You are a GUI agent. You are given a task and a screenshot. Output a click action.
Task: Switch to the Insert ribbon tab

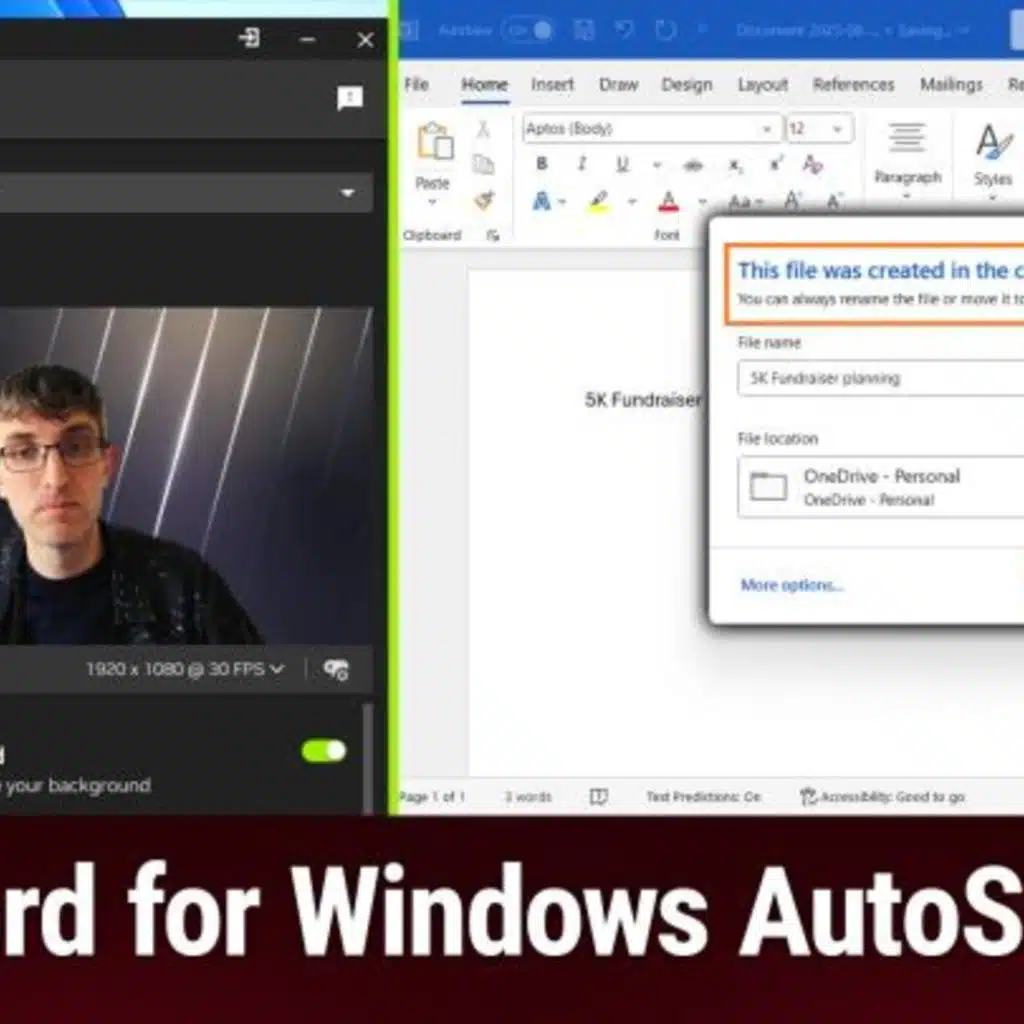click(x=552, y=85)
